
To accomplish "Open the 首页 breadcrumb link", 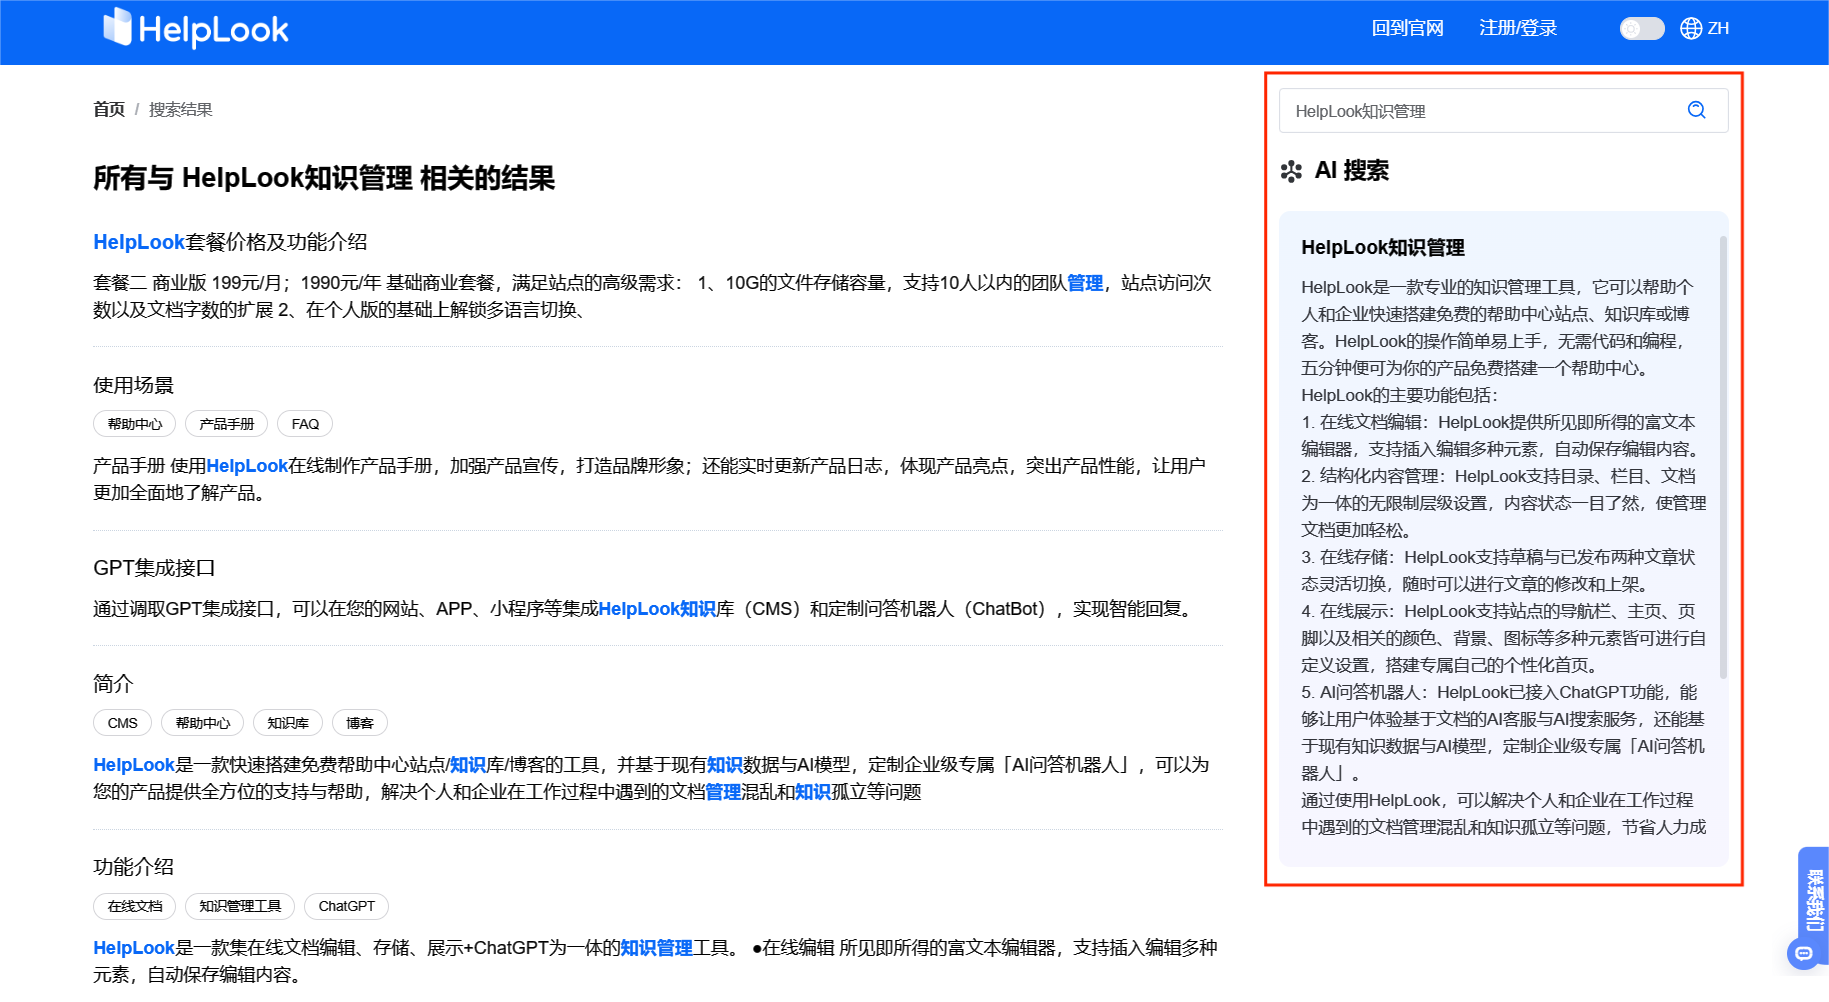I will tap(108, 109).
